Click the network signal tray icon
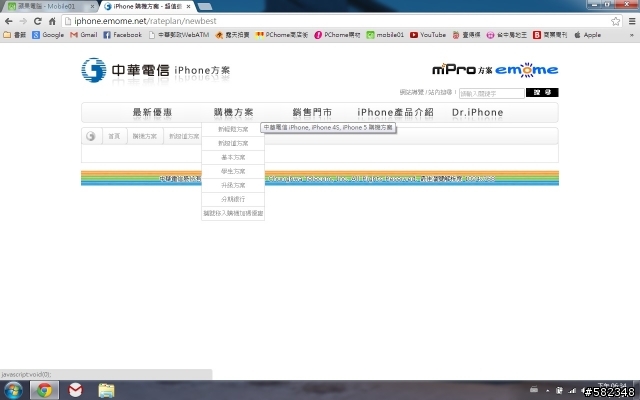Screen dimensions: 640x400 (x=572, y=391)
